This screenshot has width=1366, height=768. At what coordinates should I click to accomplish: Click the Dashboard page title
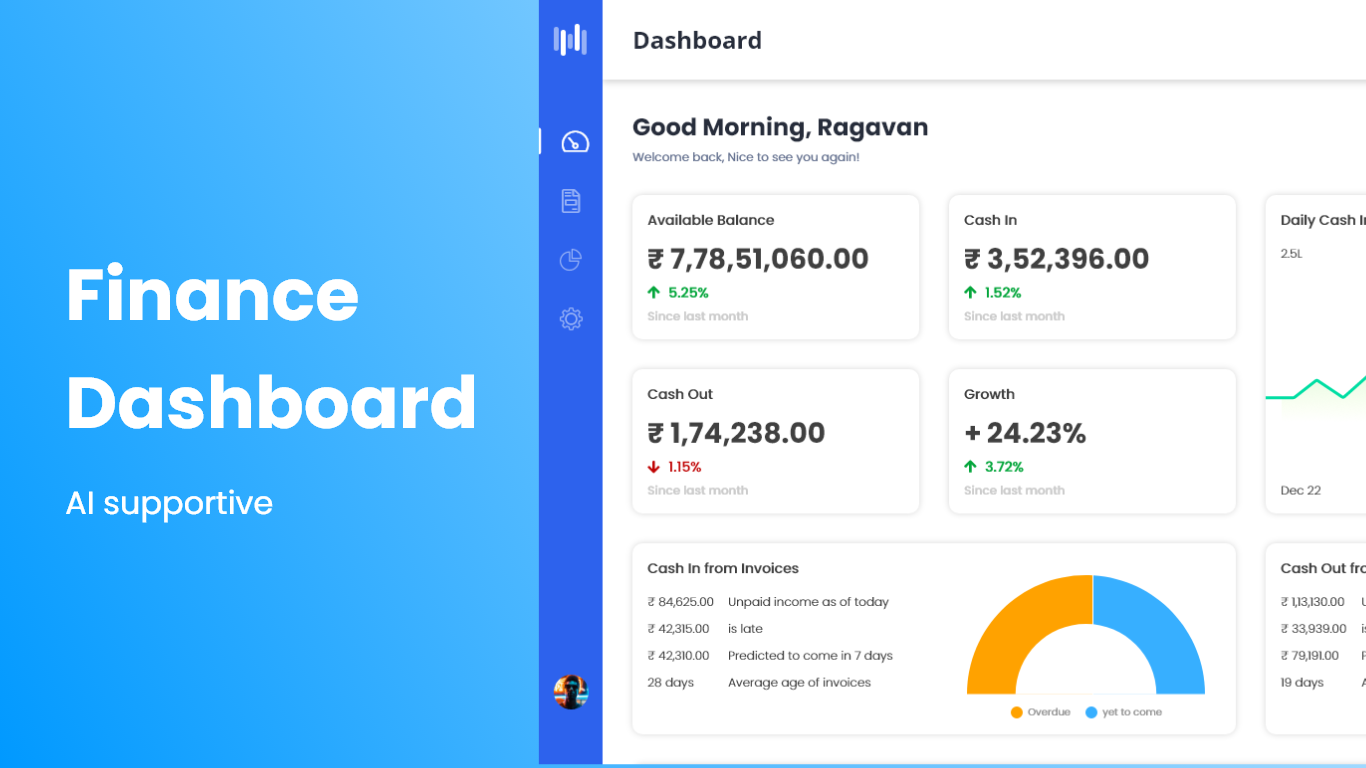coord(697,40)
